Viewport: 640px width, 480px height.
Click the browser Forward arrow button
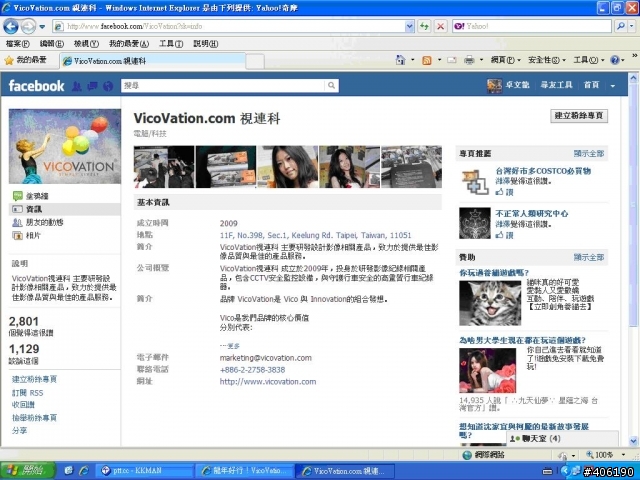coord(28,27)
